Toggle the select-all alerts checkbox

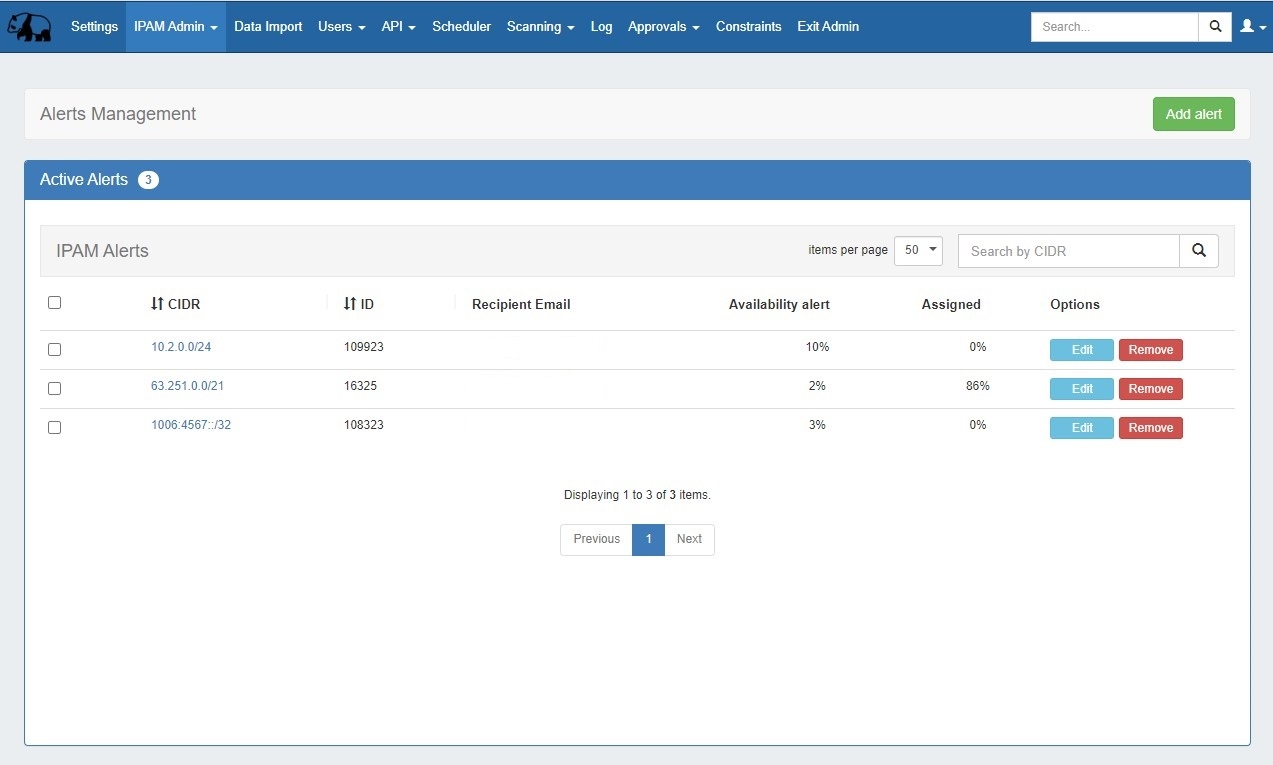tap(55, 303)
